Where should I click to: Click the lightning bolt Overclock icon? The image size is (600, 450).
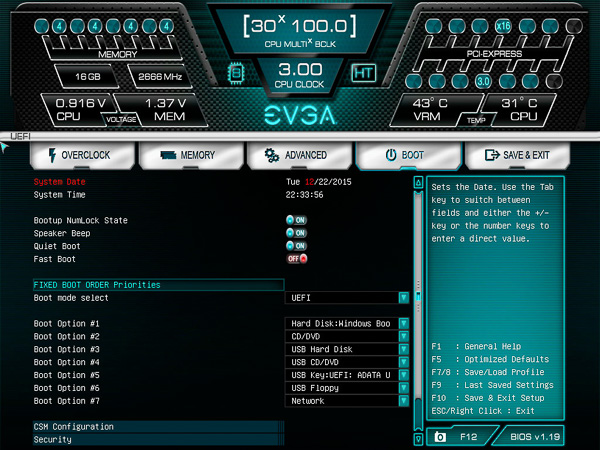[52, 155]
